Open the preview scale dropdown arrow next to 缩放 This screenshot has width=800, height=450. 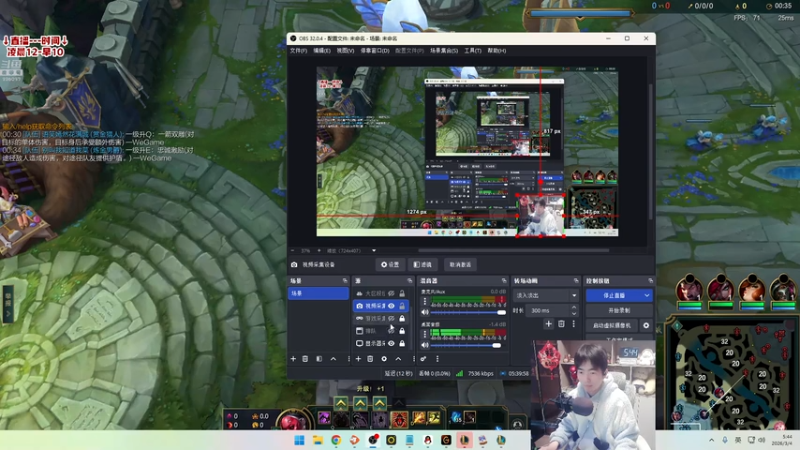coord(374,251)
